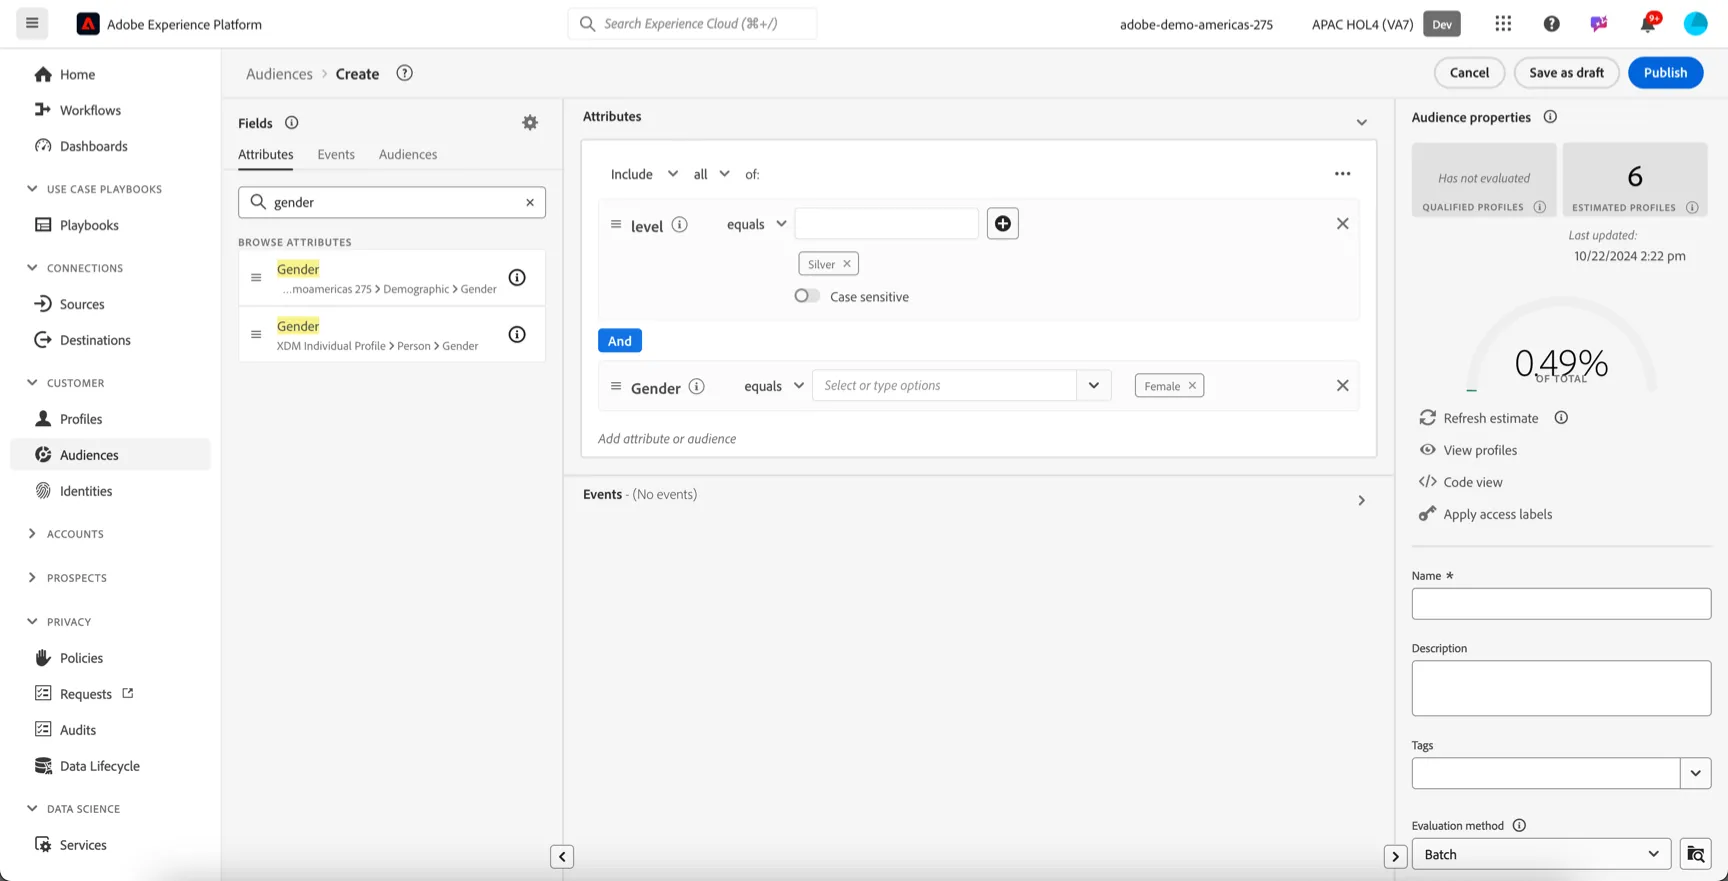The image size is (1728, 881).
Task: Collapse the Privacy navigation section
Action: 32,622
